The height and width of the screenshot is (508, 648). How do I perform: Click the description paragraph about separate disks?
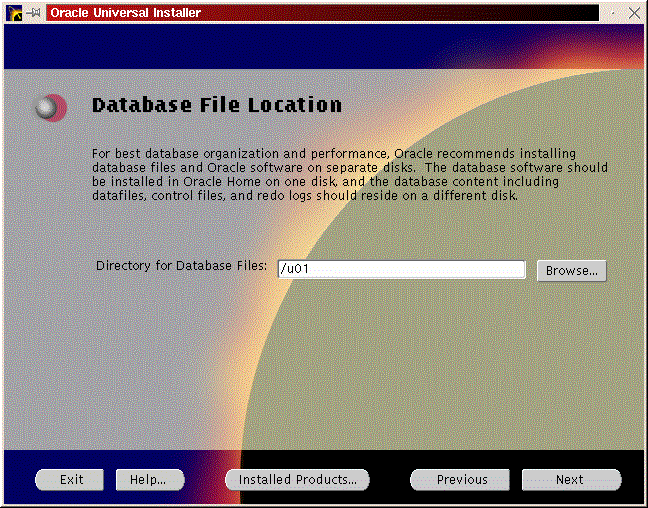[x=349, y=175]
